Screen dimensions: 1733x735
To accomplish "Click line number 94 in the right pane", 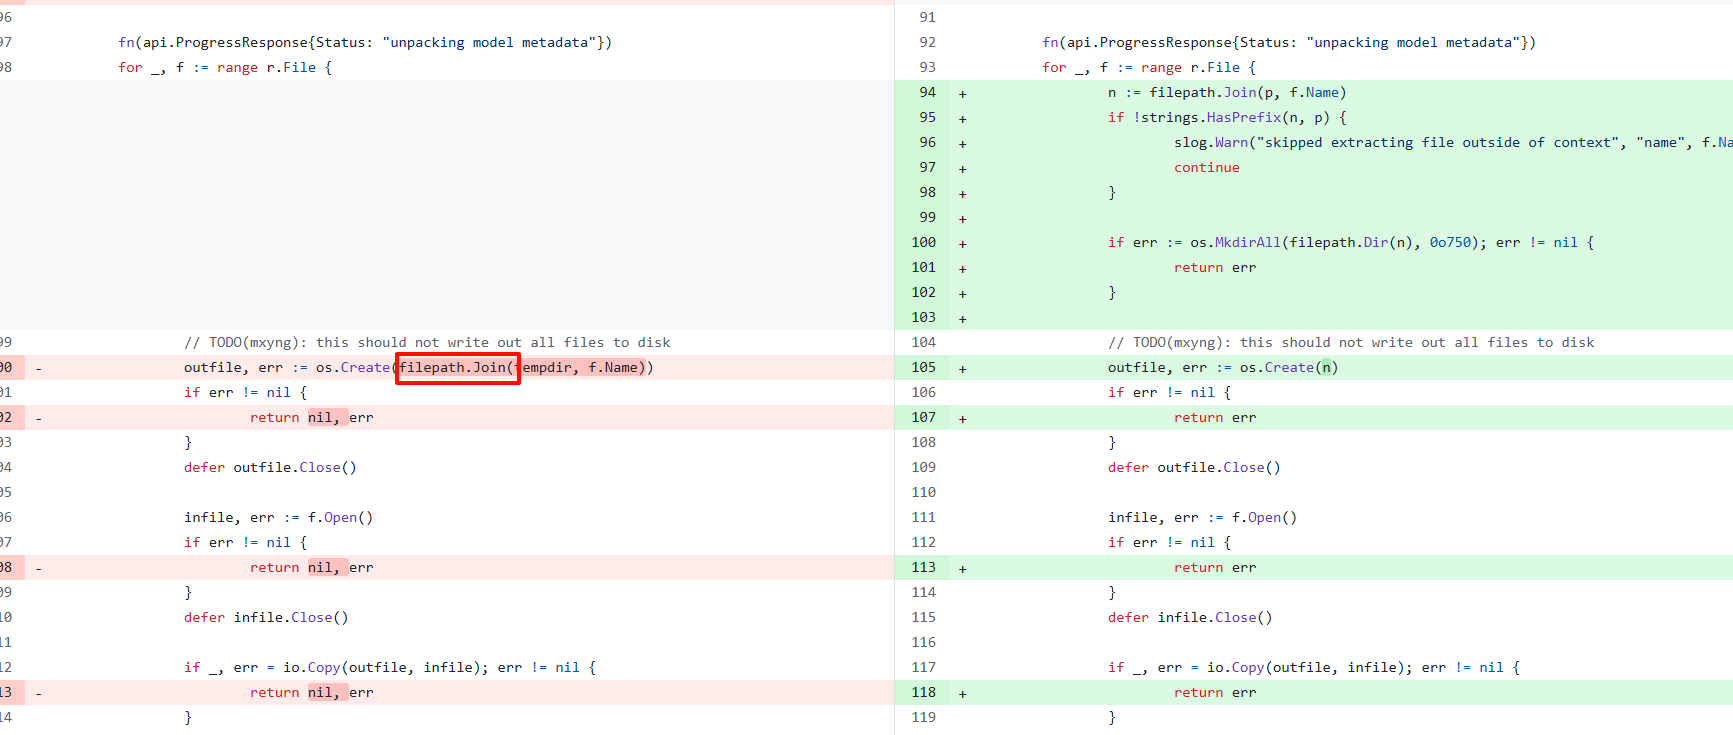I will click(x=927, y=92).
